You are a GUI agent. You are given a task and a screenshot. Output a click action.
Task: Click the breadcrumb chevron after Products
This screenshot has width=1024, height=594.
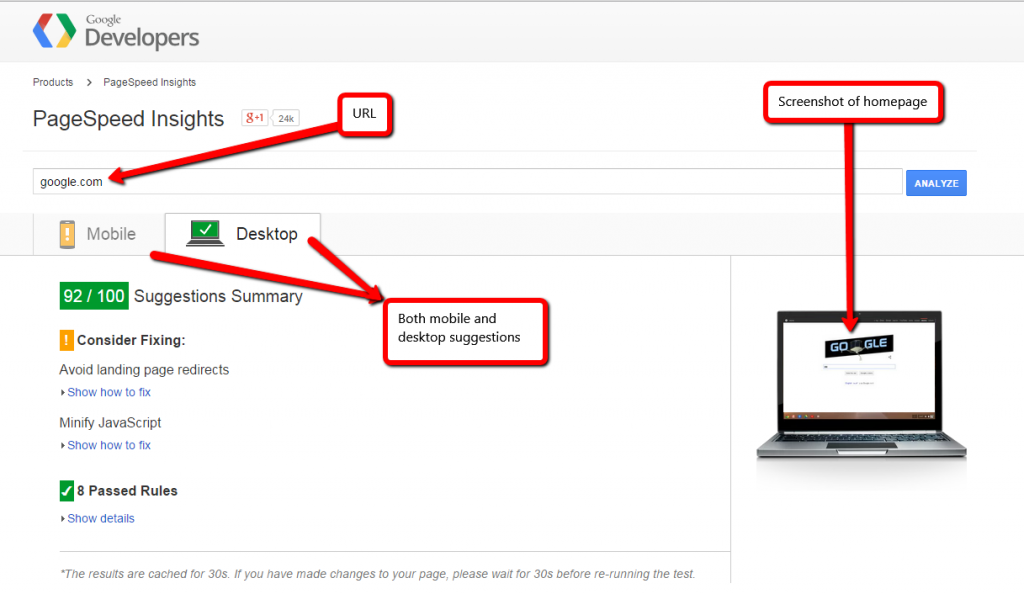pyautogui.click(x=88, y=82)
